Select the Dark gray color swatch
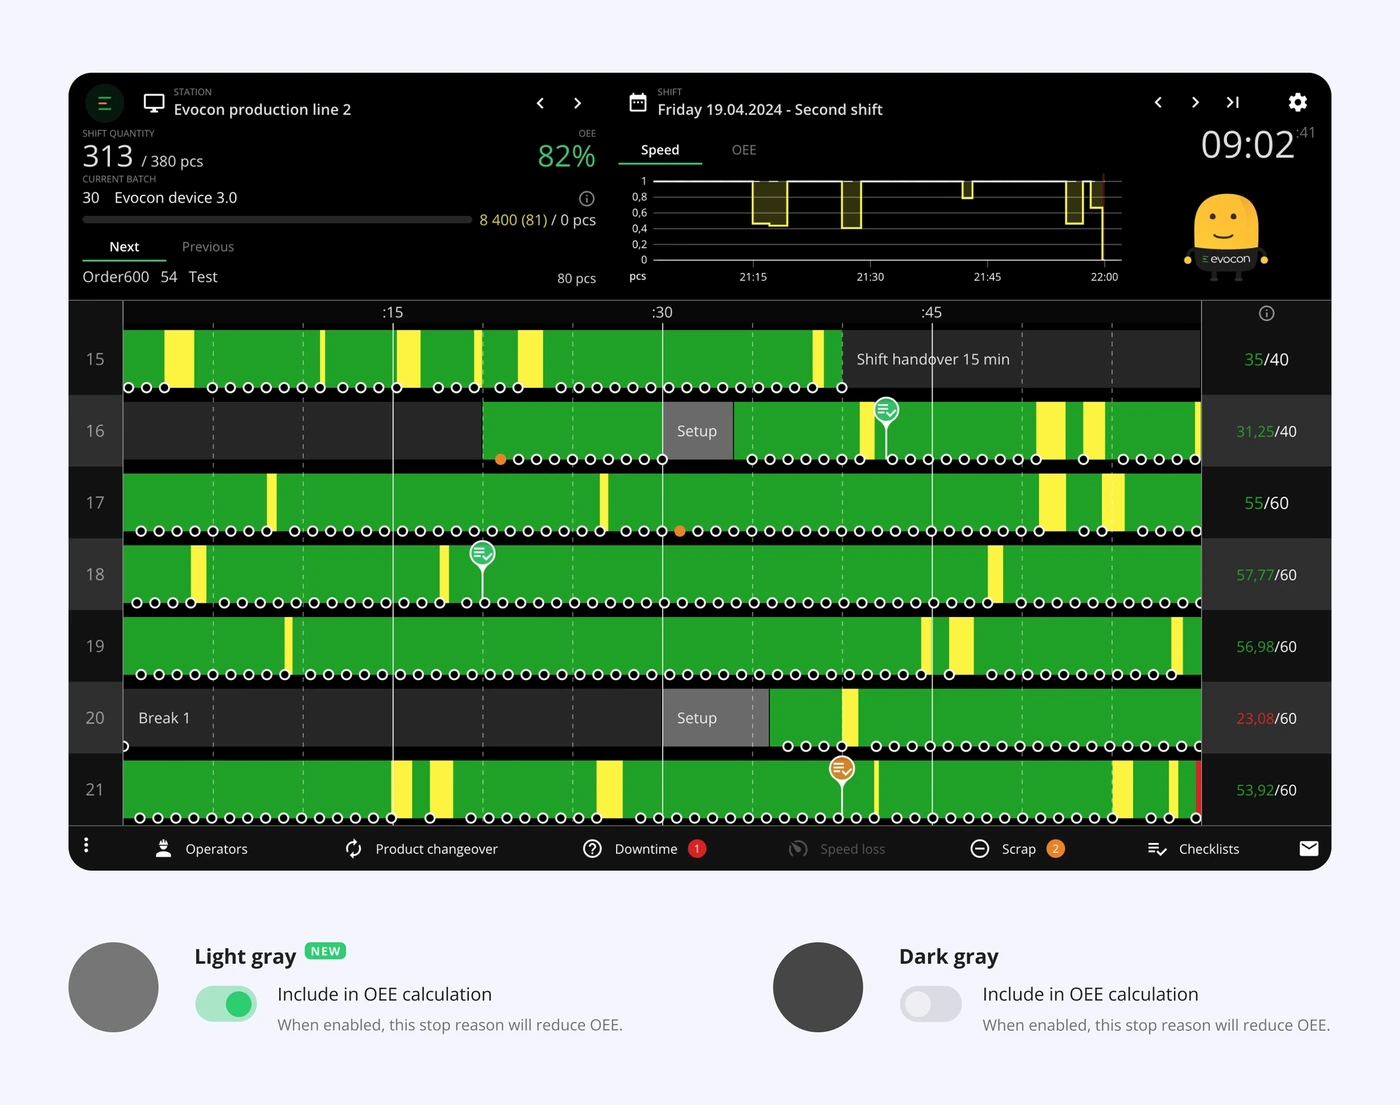Screen dimensions: 1400x1105 (x=818, y=987)
